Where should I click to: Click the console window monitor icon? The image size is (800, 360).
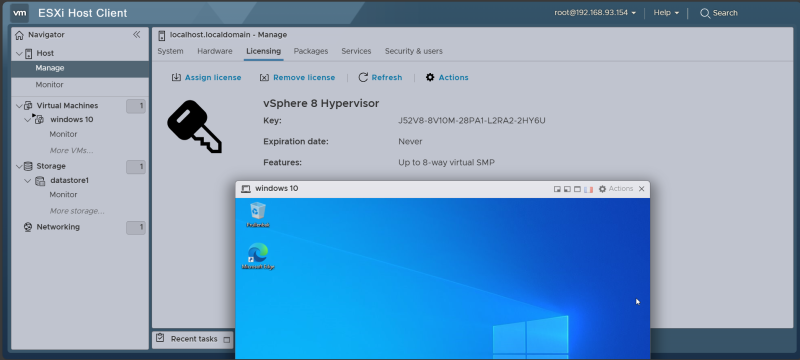(x=246, y=189)
